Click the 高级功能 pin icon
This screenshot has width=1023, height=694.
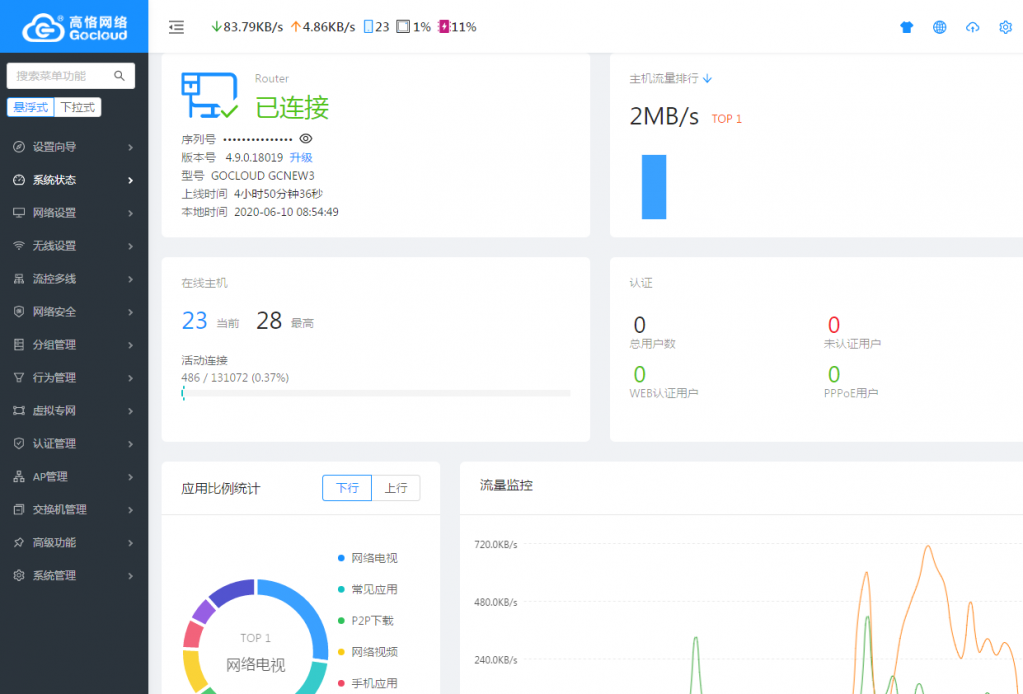coord(19,543)
